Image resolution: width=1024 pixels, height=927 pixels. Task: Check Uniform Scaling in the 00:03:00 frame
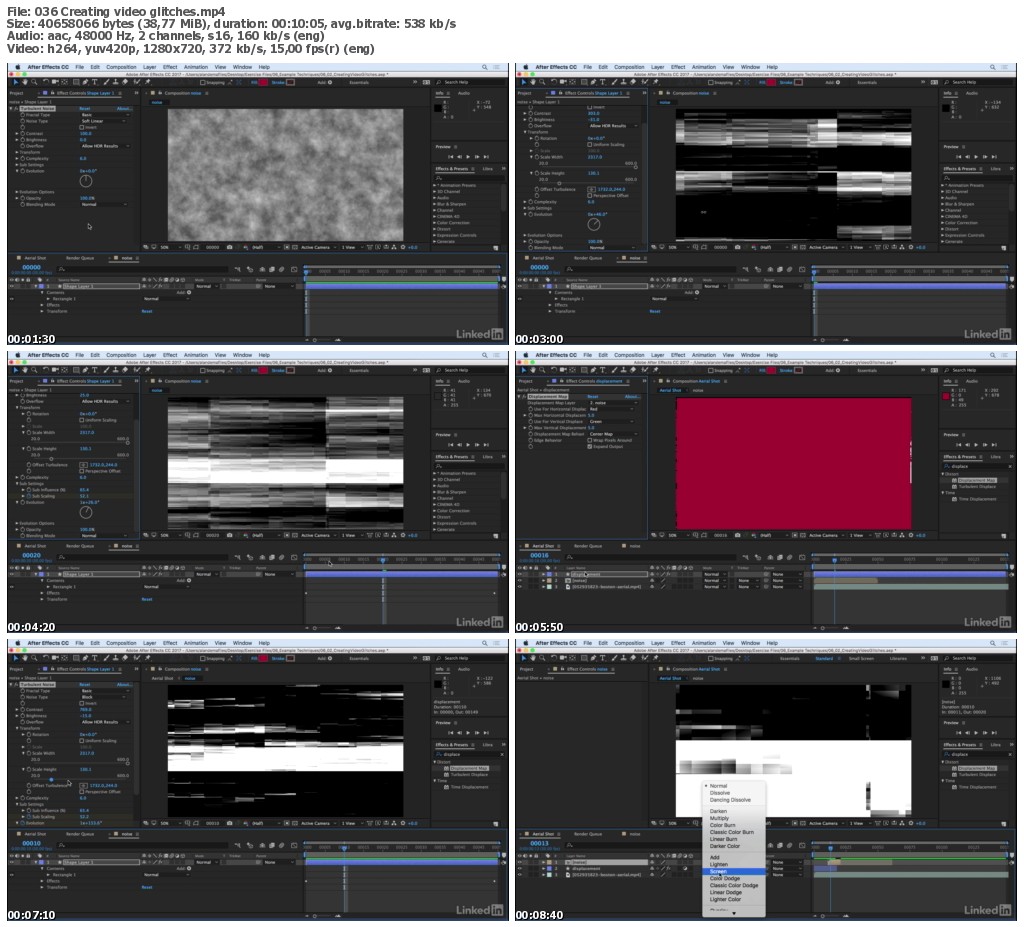click(590, 145)
